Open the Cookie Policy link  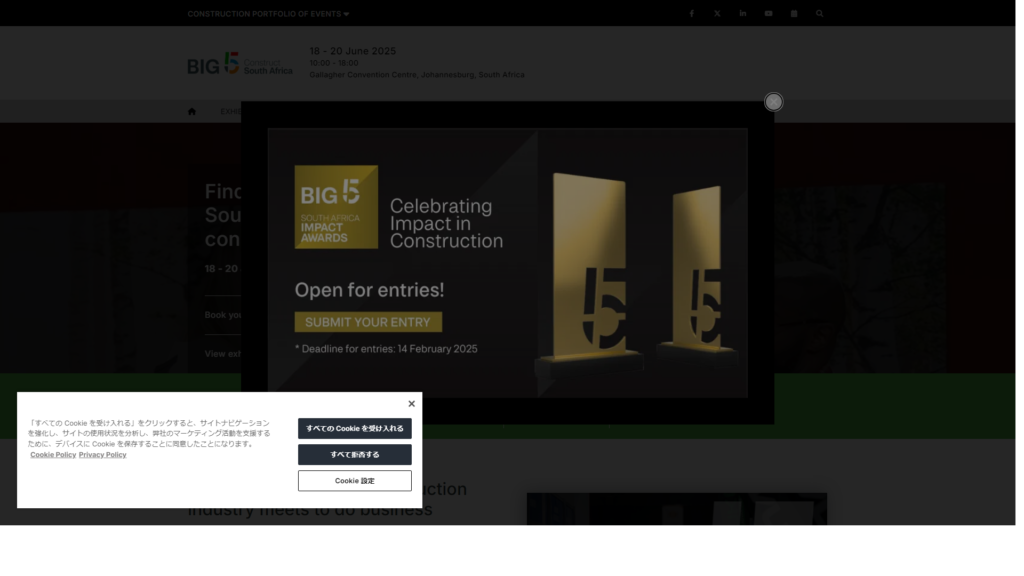click(53, 455)
